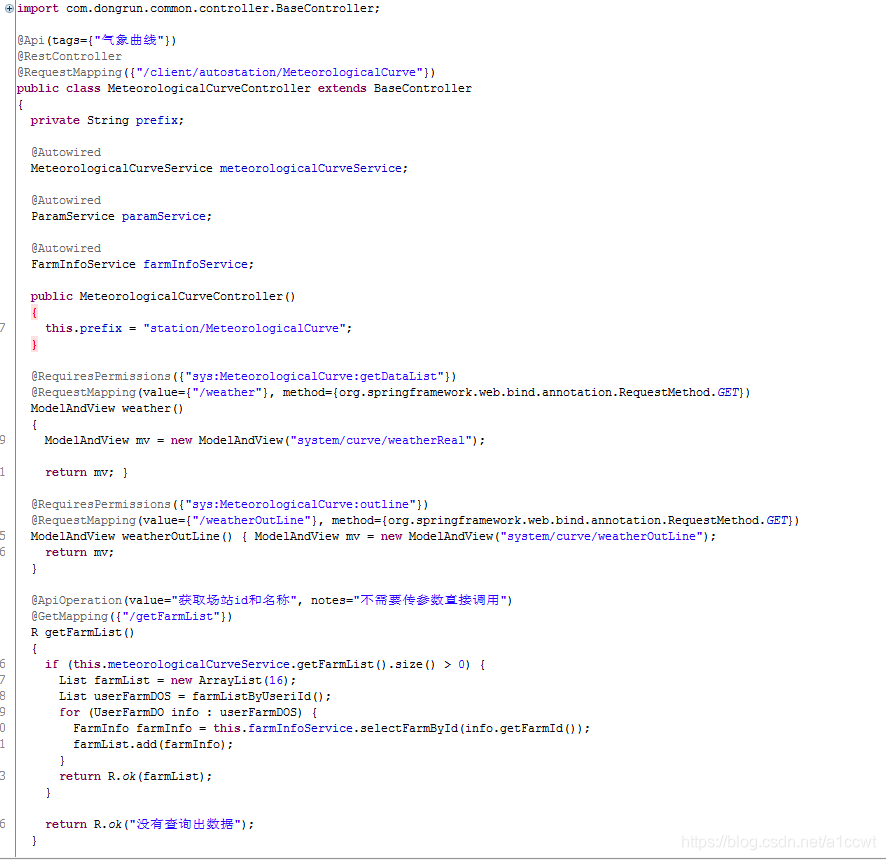886x860 pixels.
Task: Click the R getFarmList() signature
Action: coord(82,632)
